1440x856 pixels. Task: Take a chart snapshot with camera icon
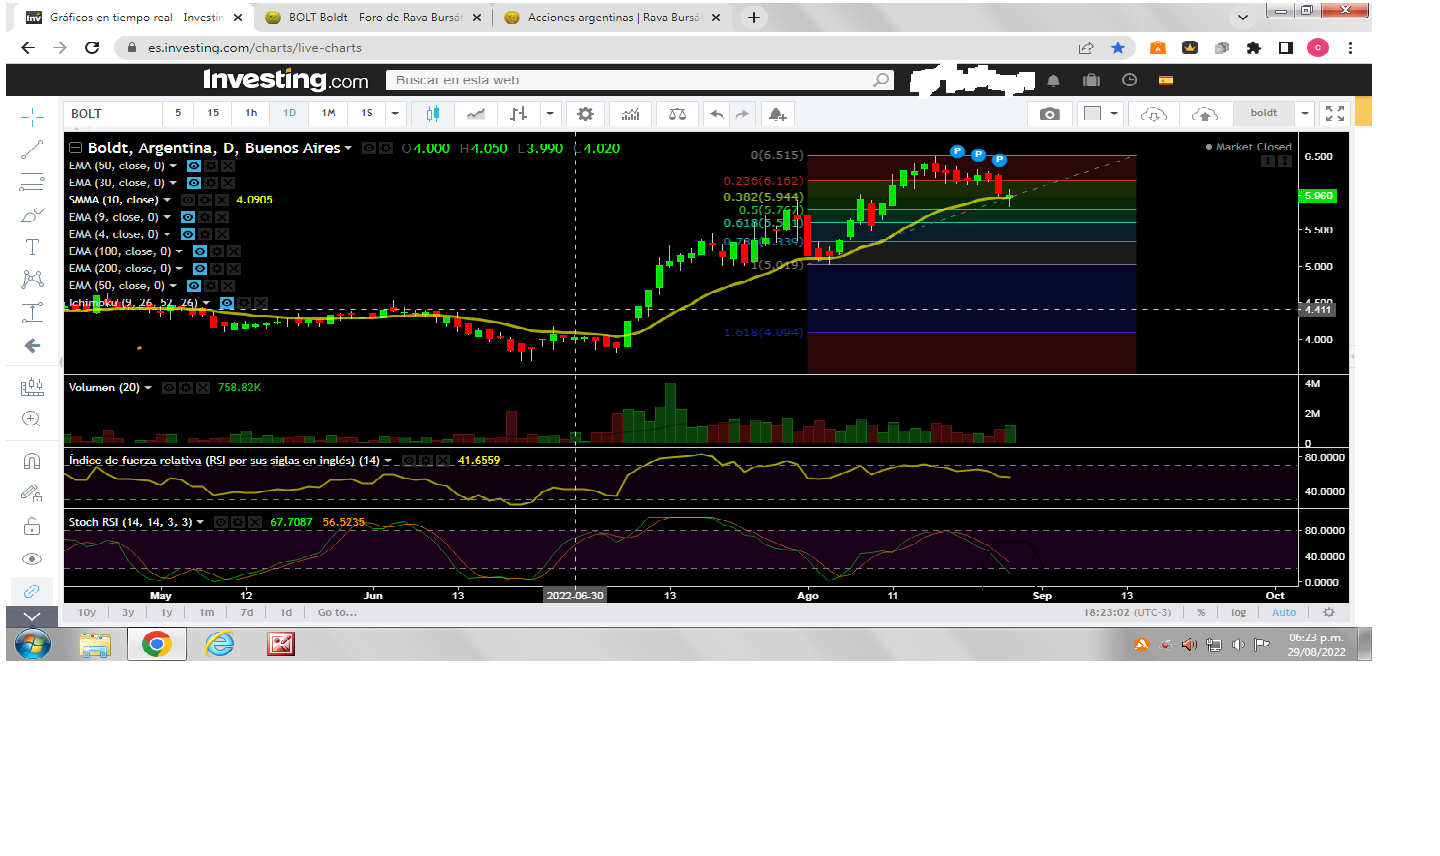point(1049,114)
